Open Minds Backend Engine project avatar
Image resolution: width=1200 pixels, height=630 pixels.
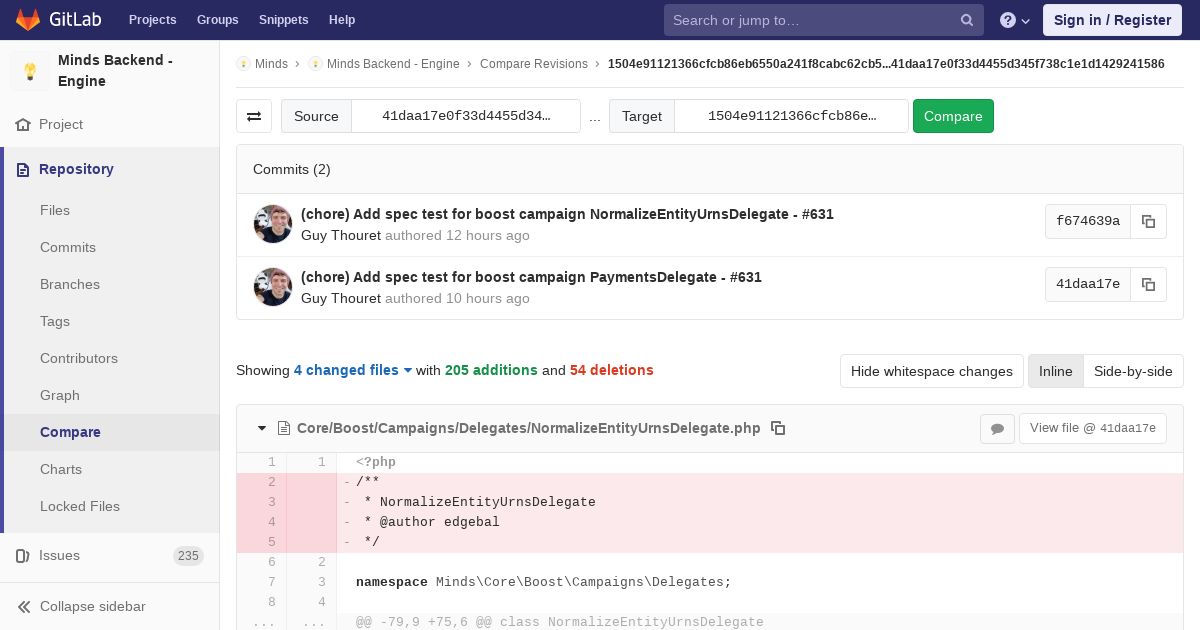[30, 71]
